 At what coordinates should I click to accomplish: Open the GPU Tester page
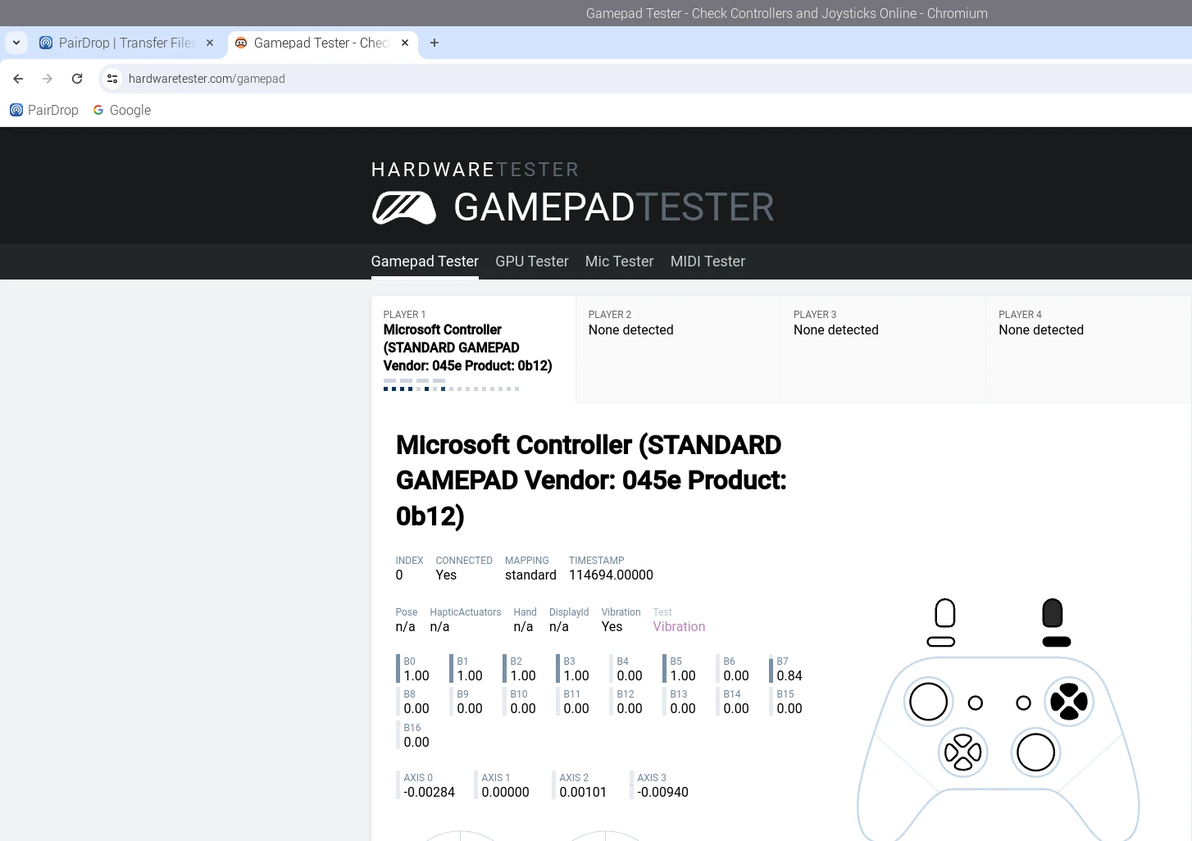pyautogui.click(x=531, y=261)
